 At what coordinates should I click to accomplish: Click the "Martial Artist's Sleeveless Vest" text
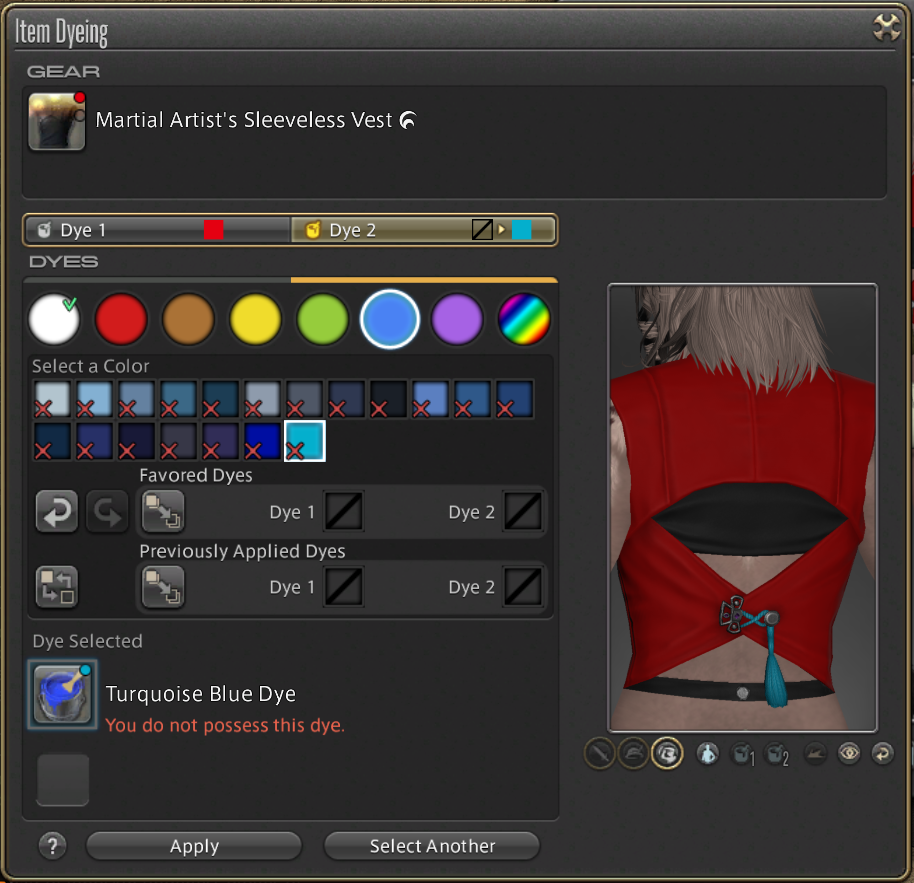point(244,120)
